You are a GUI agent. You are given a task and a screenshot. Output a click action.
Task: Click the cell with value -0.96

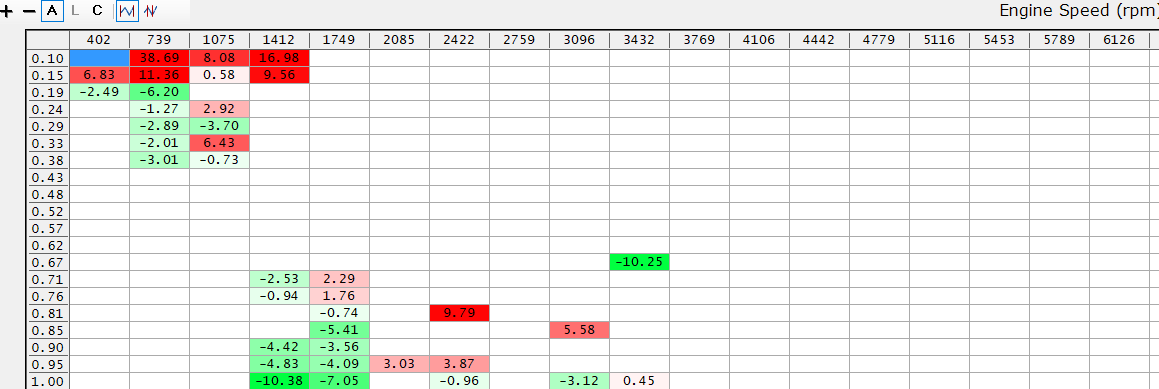[459, 382]
